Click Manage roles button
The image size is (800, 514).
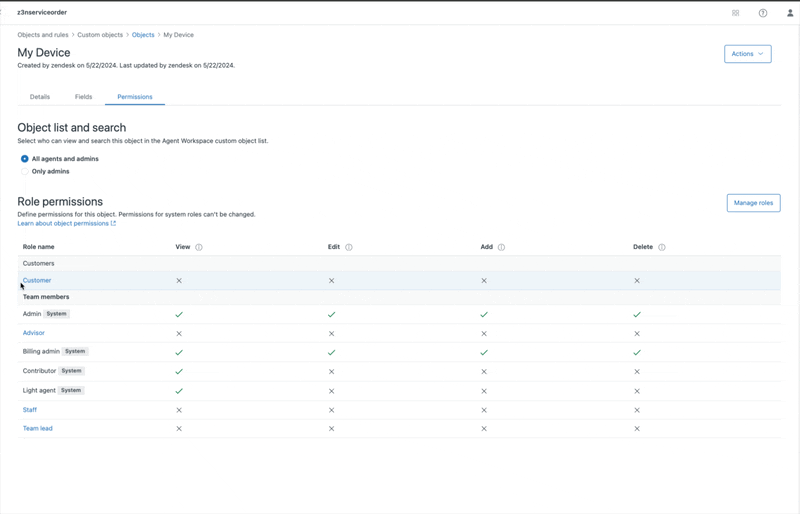754,203
